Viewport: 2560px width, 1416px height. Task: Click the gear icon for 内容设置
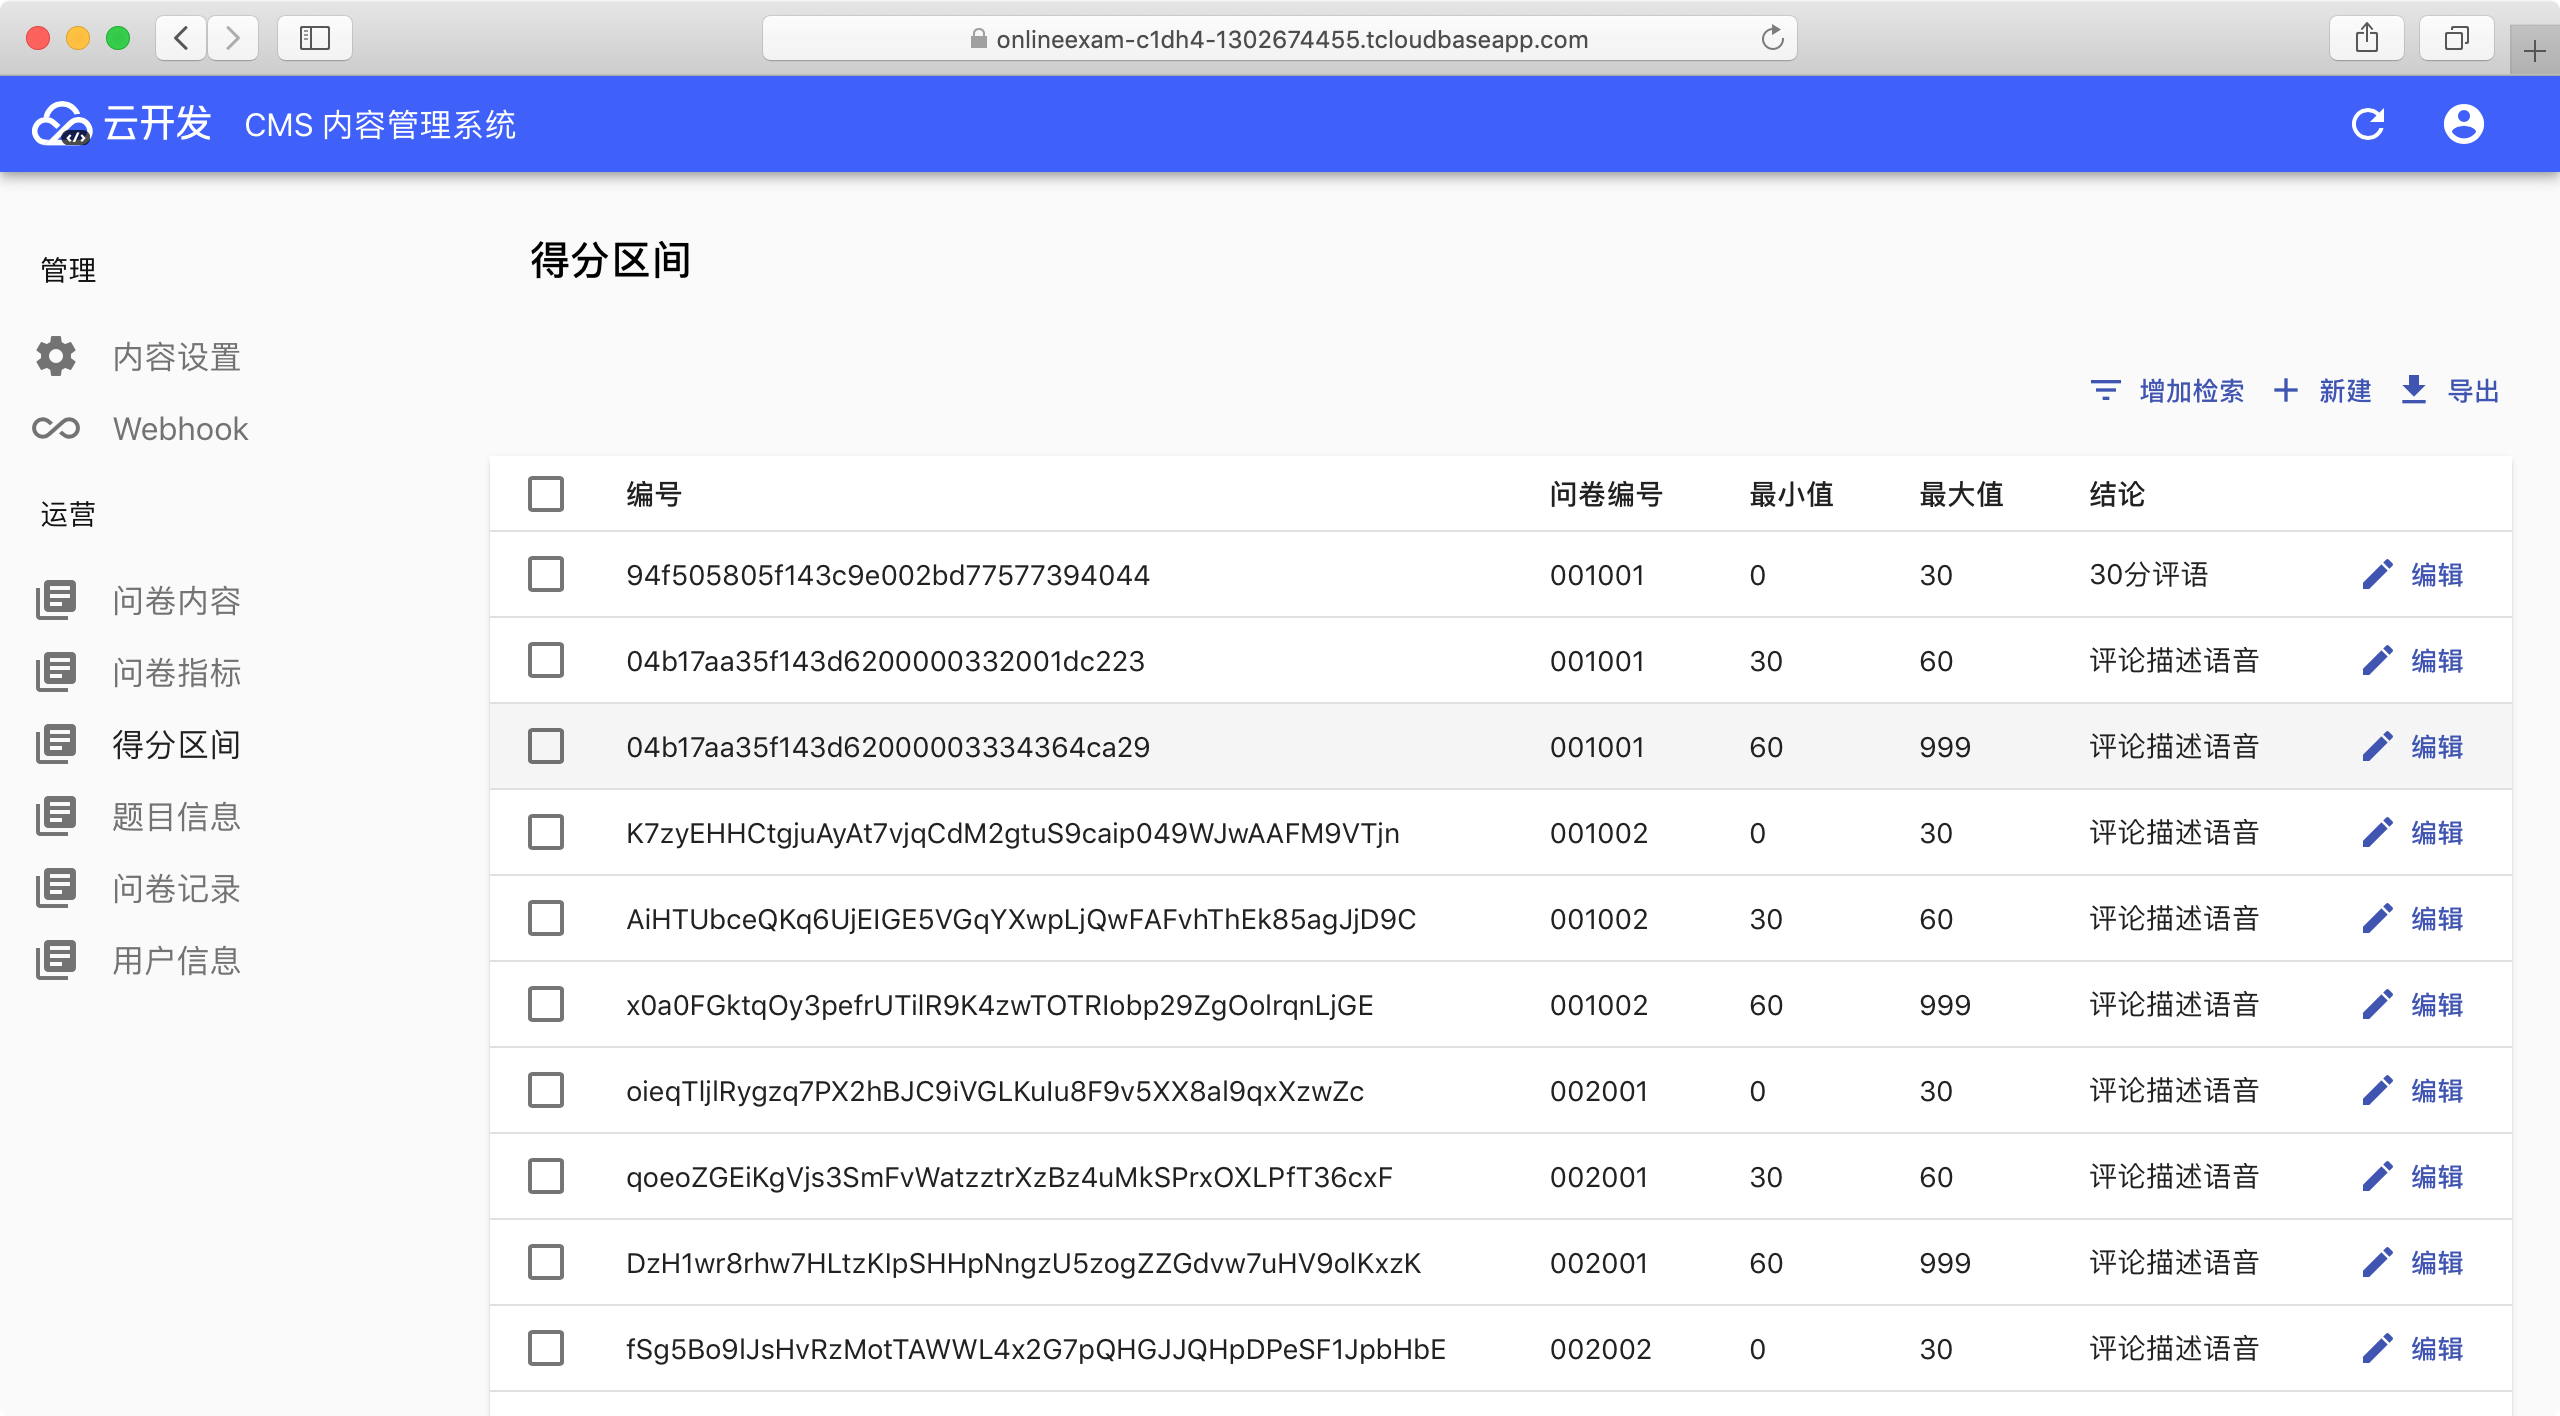56,356
